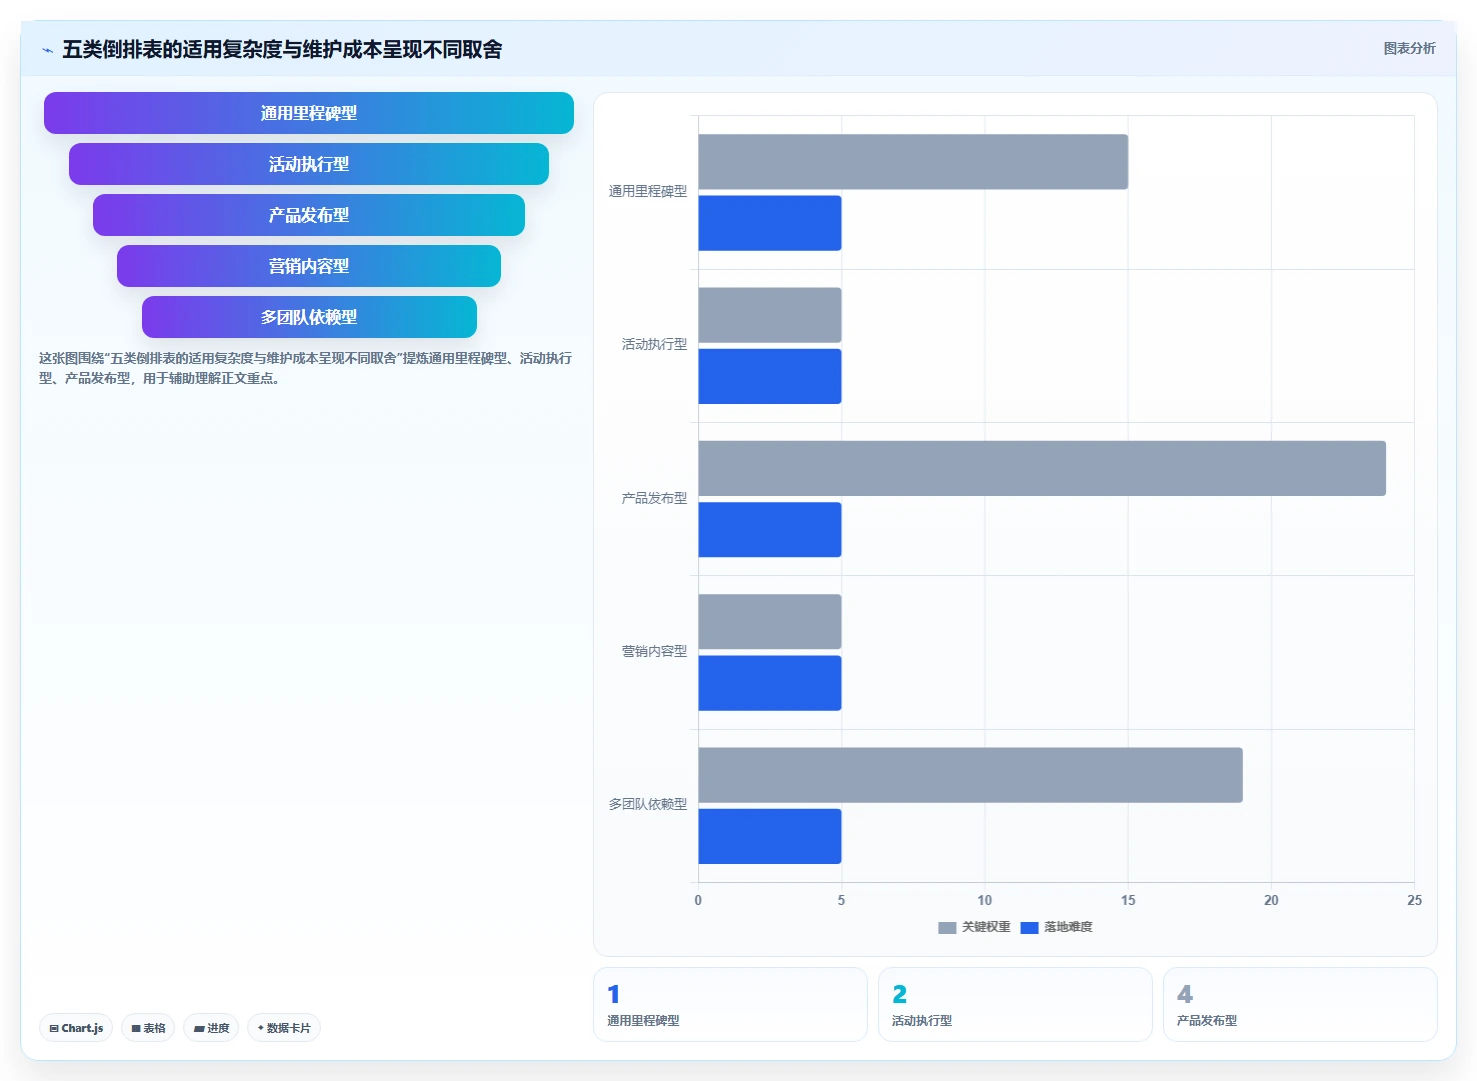Click the small icon before the page title
The width and height of the screenshot is (1477, 1081).
[47, 50]
